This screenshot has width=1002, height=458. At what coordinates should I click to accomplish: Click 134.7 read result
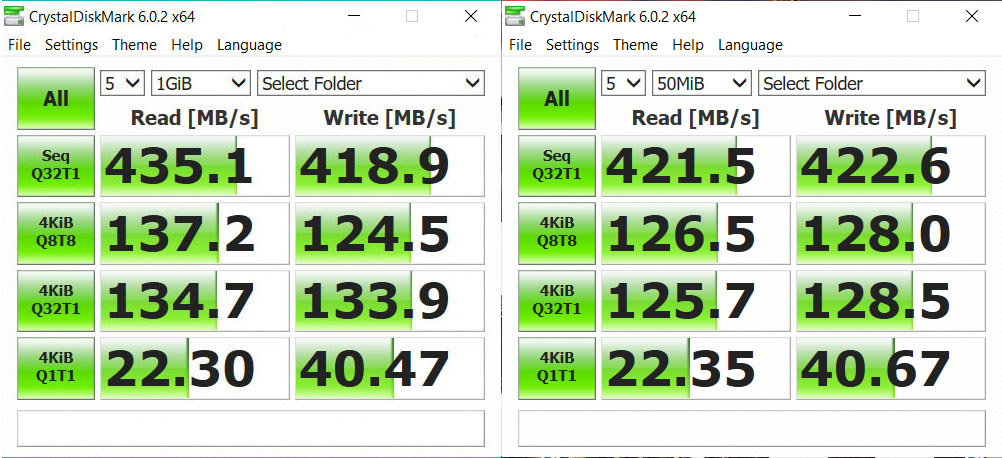195,300
